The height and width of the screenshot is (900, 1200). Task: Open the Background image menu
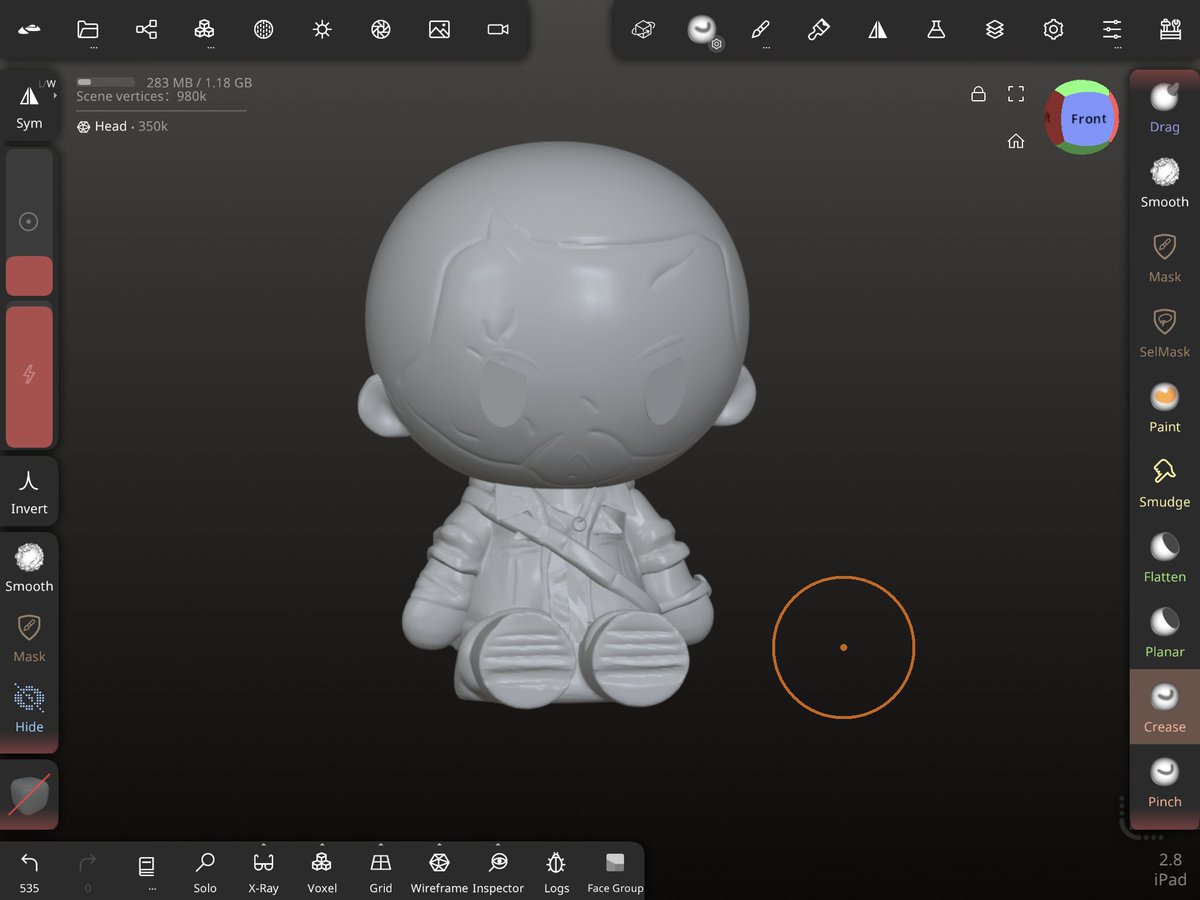coord(439,30)
